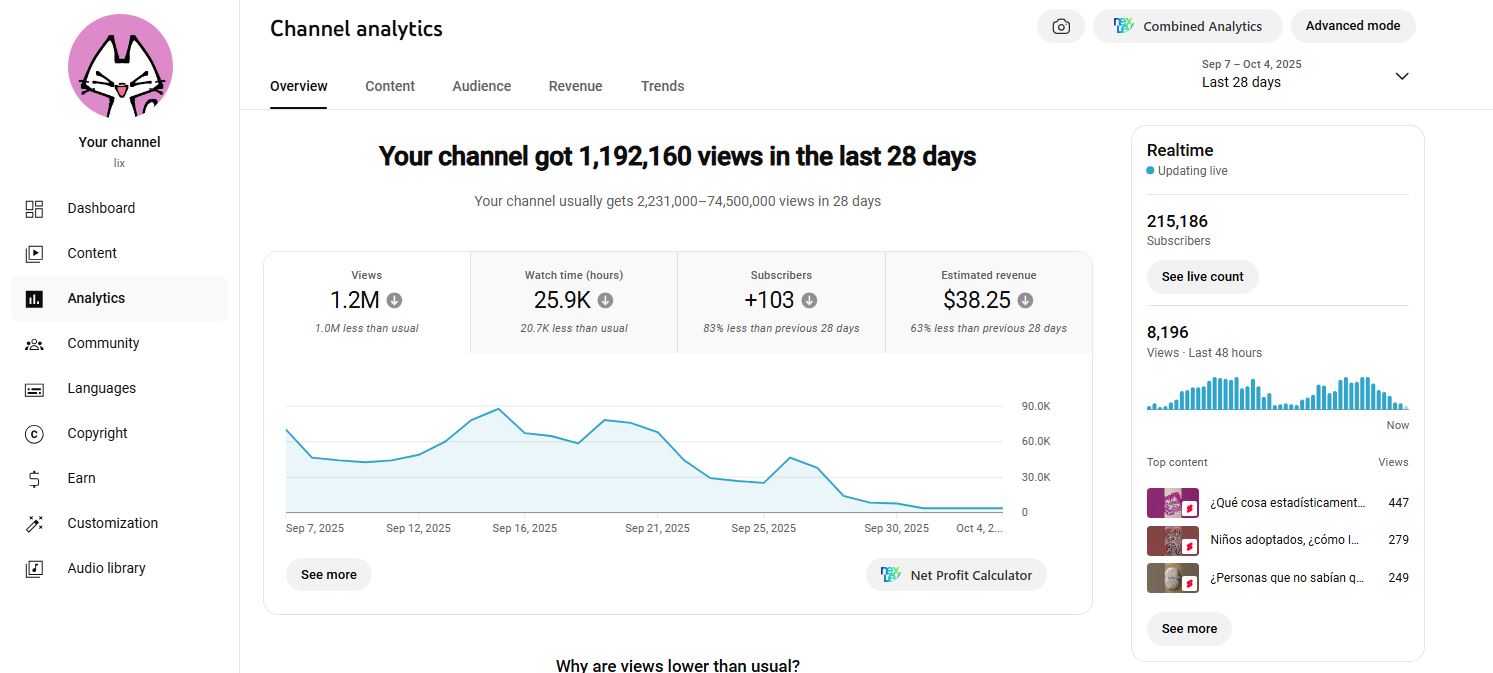Click See live count button
Viewport: 1493px width, 673px height.
click(1202, 277)
